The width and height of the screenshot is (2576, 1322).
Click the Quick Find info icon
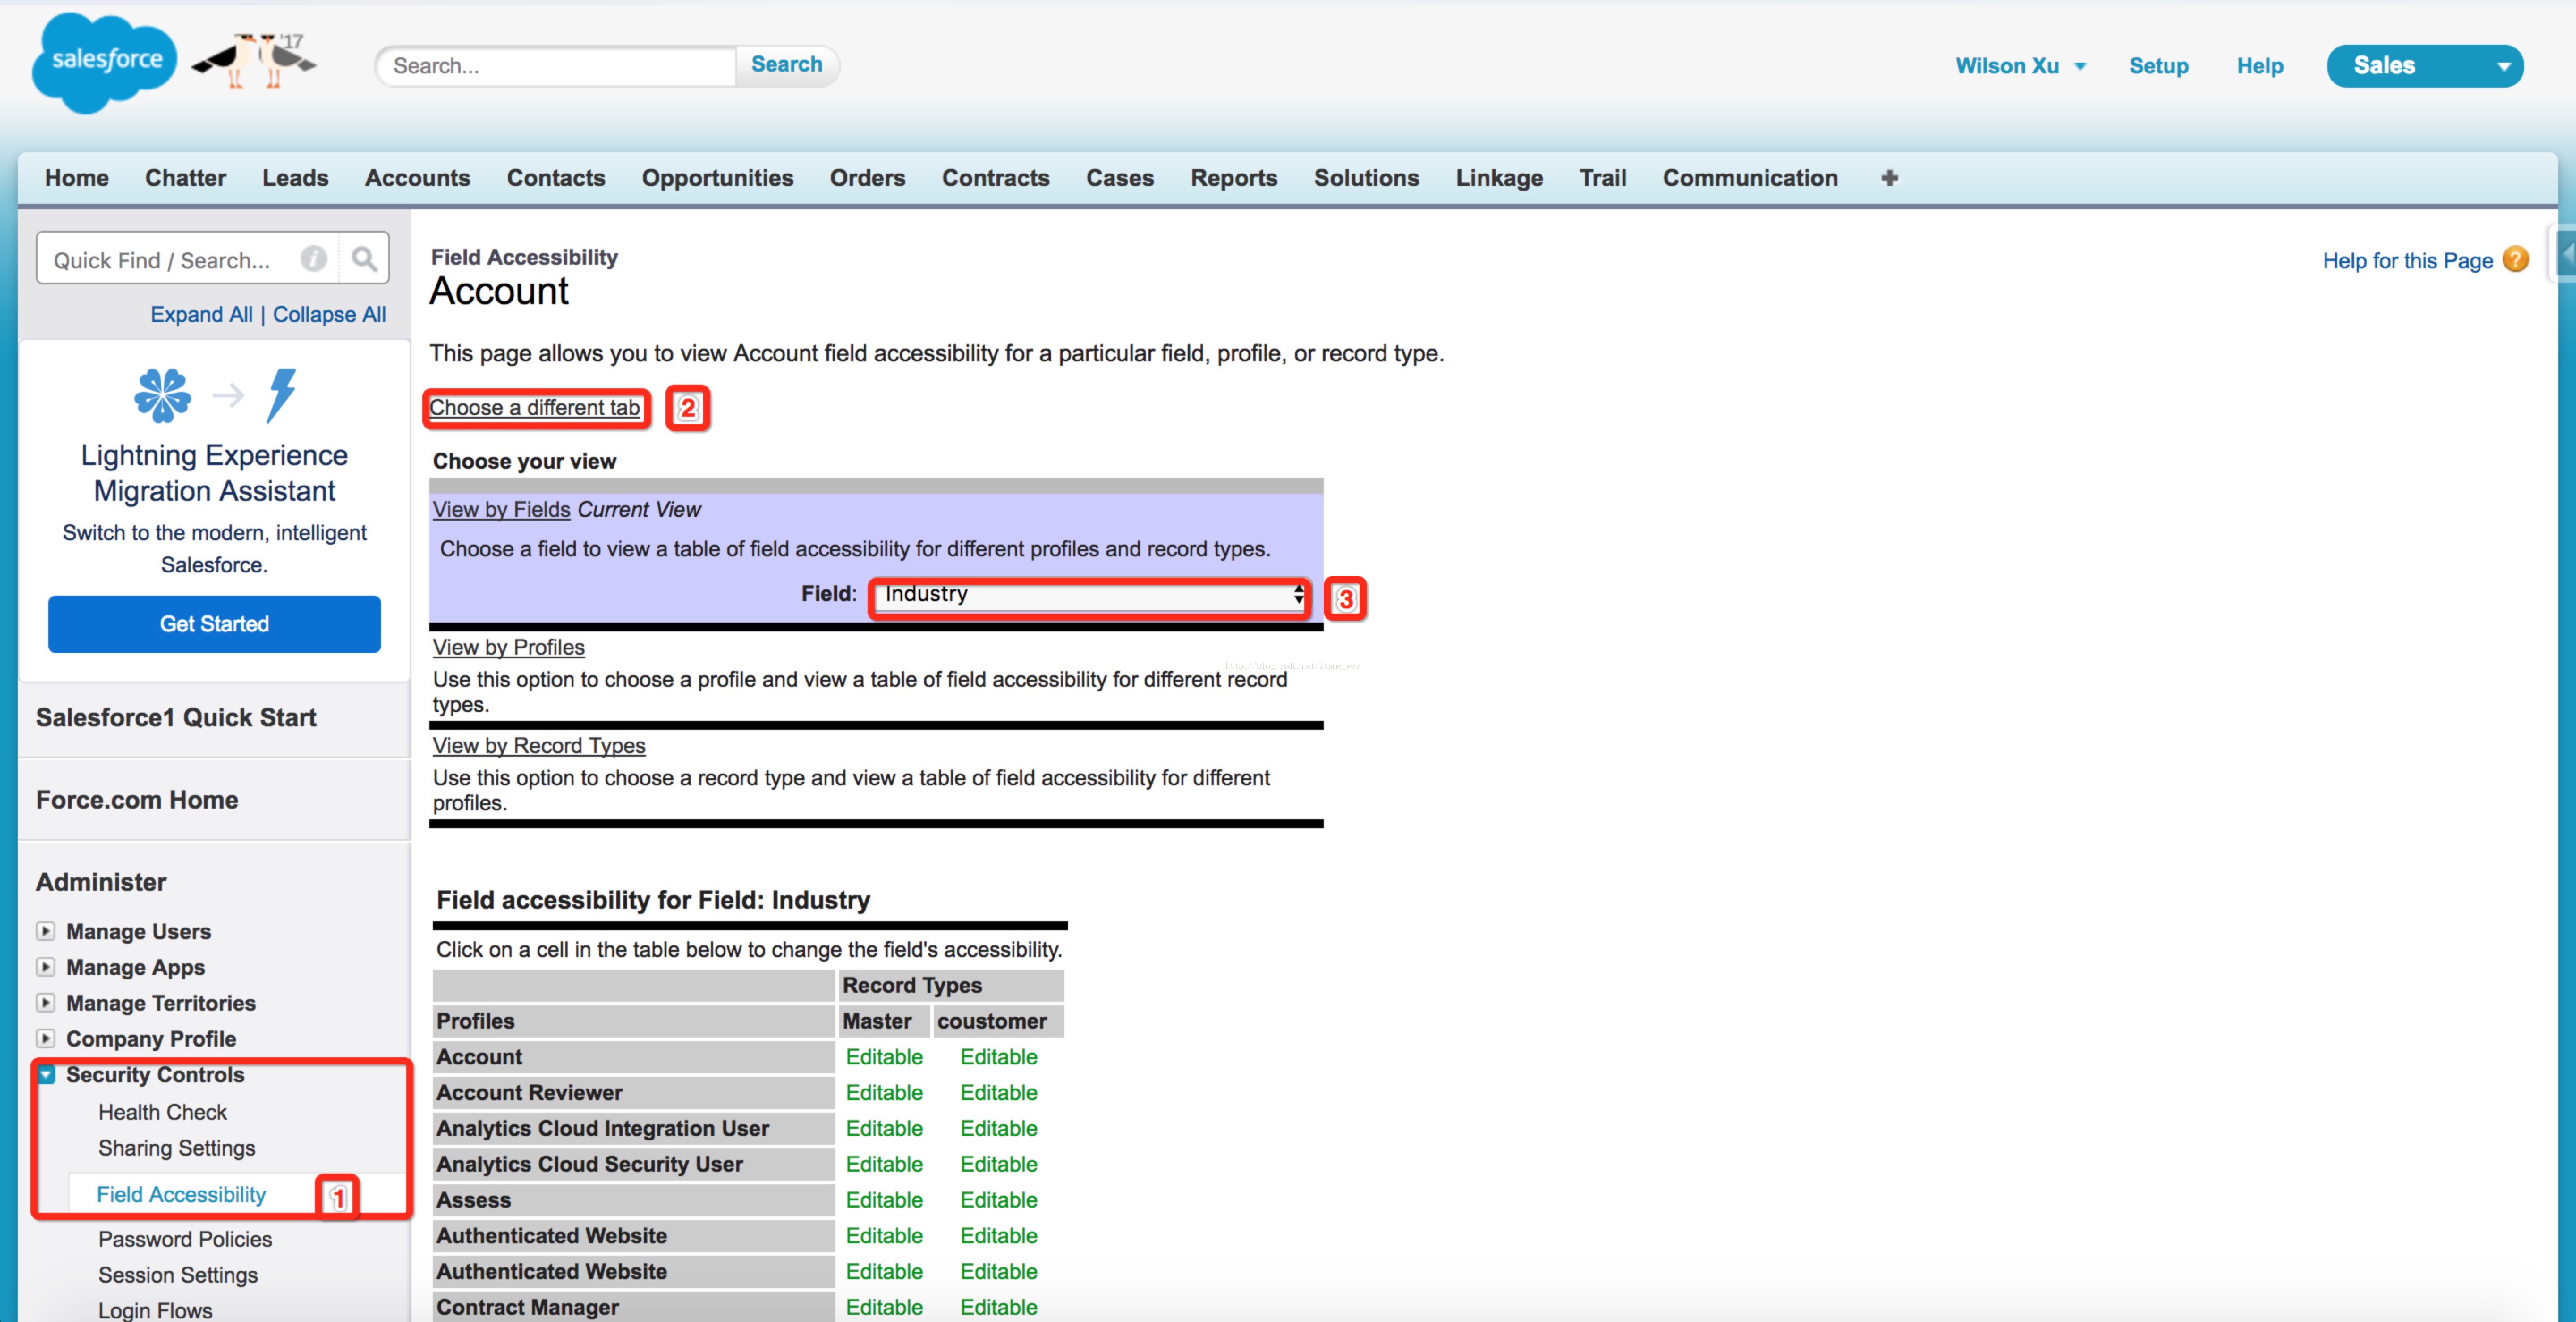[x=313, y=260]
